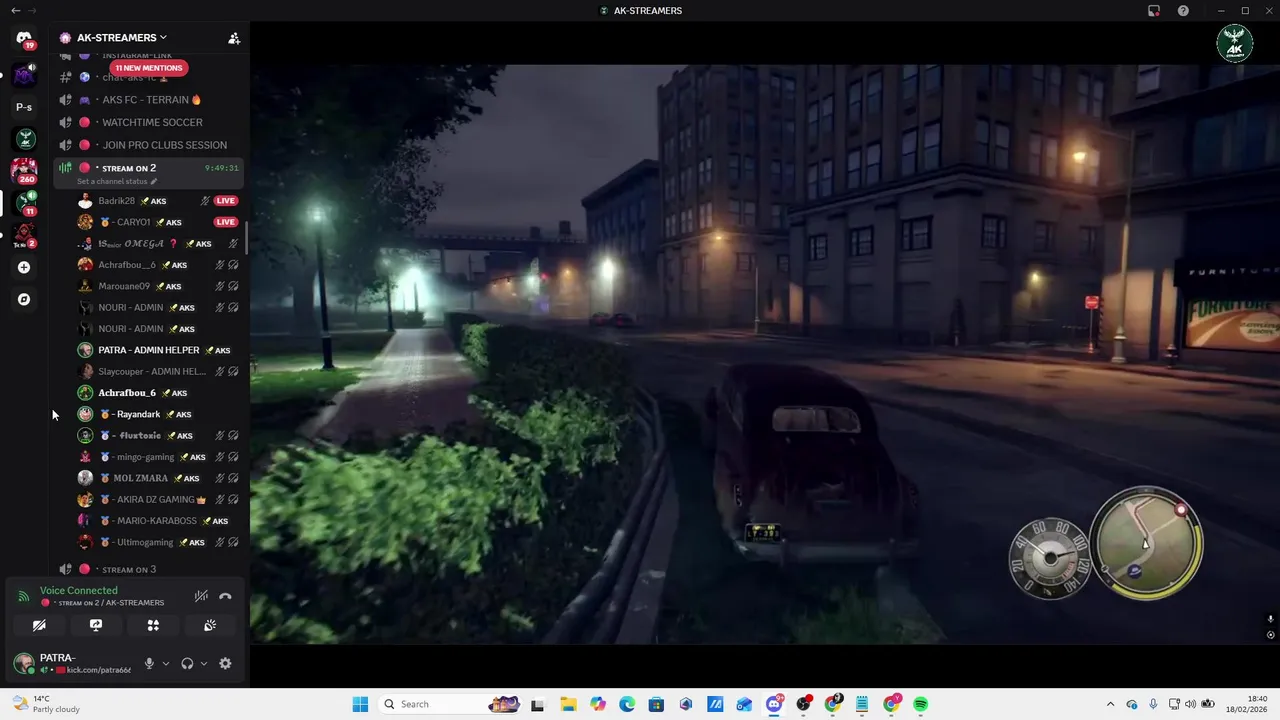
Task: Select user mingo-gaming in voice list
Action: click(x=158, y=457)
